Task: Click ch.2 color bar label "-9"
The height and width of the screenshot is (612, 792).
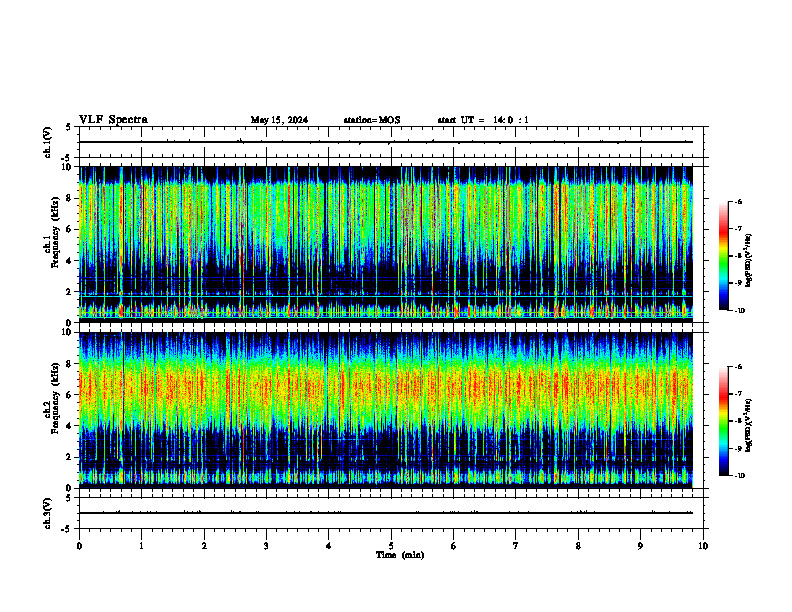Action: tap(738, 449)
